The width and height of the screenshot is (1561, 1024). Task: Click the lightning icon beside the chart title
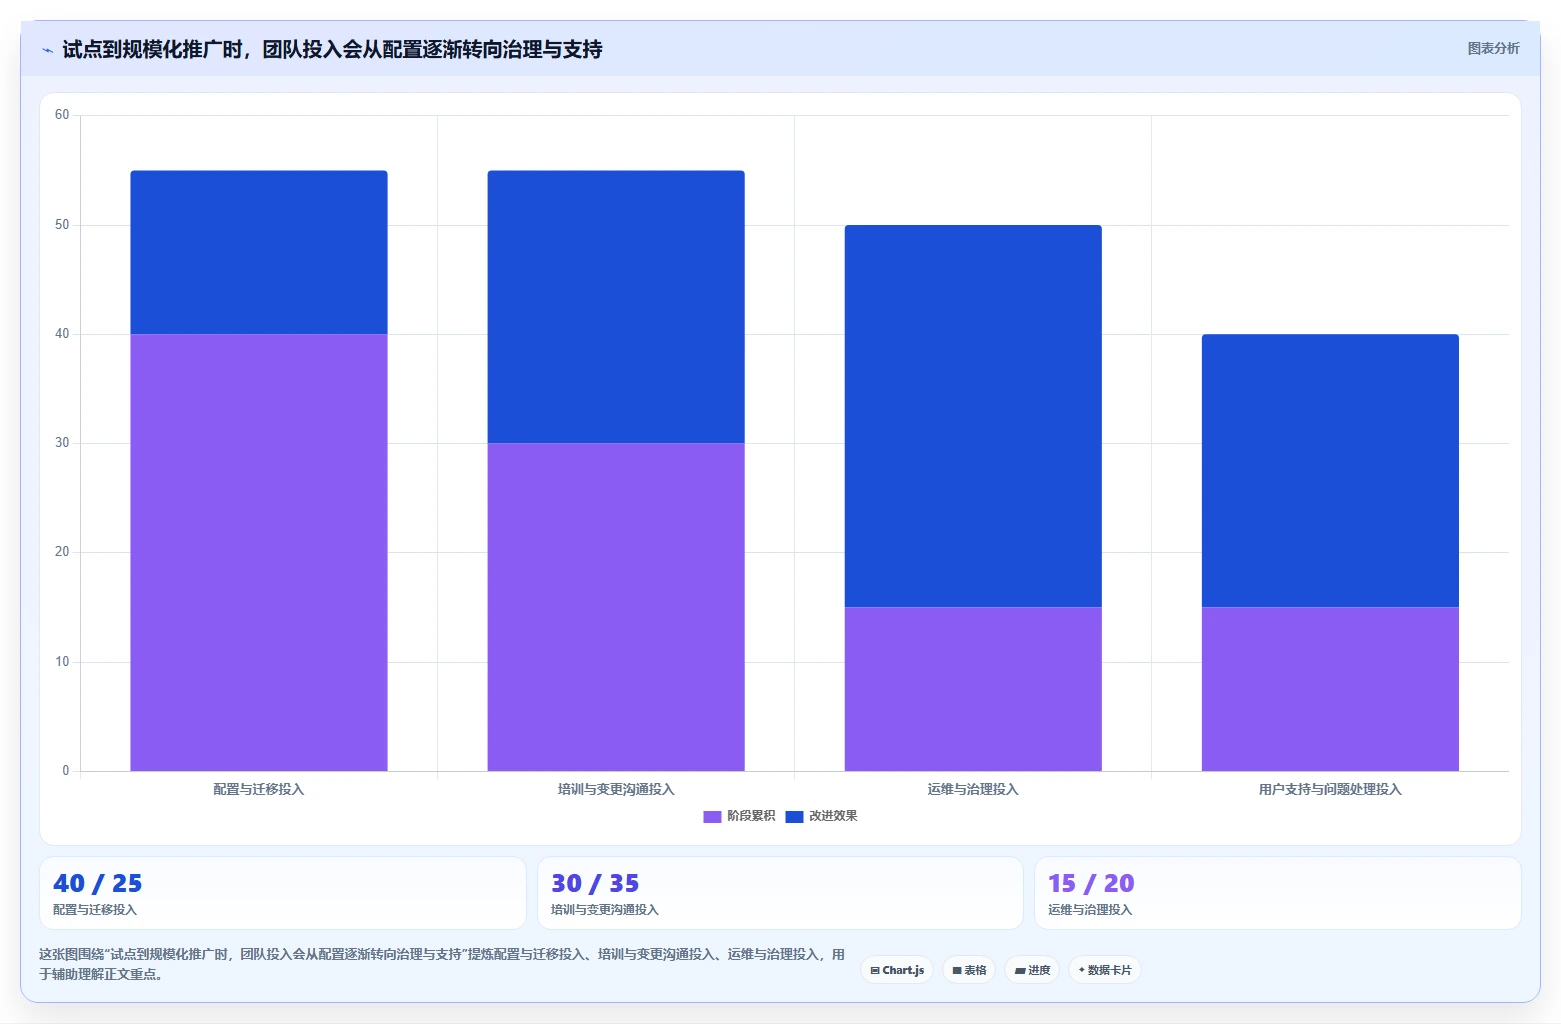point(47,50)
